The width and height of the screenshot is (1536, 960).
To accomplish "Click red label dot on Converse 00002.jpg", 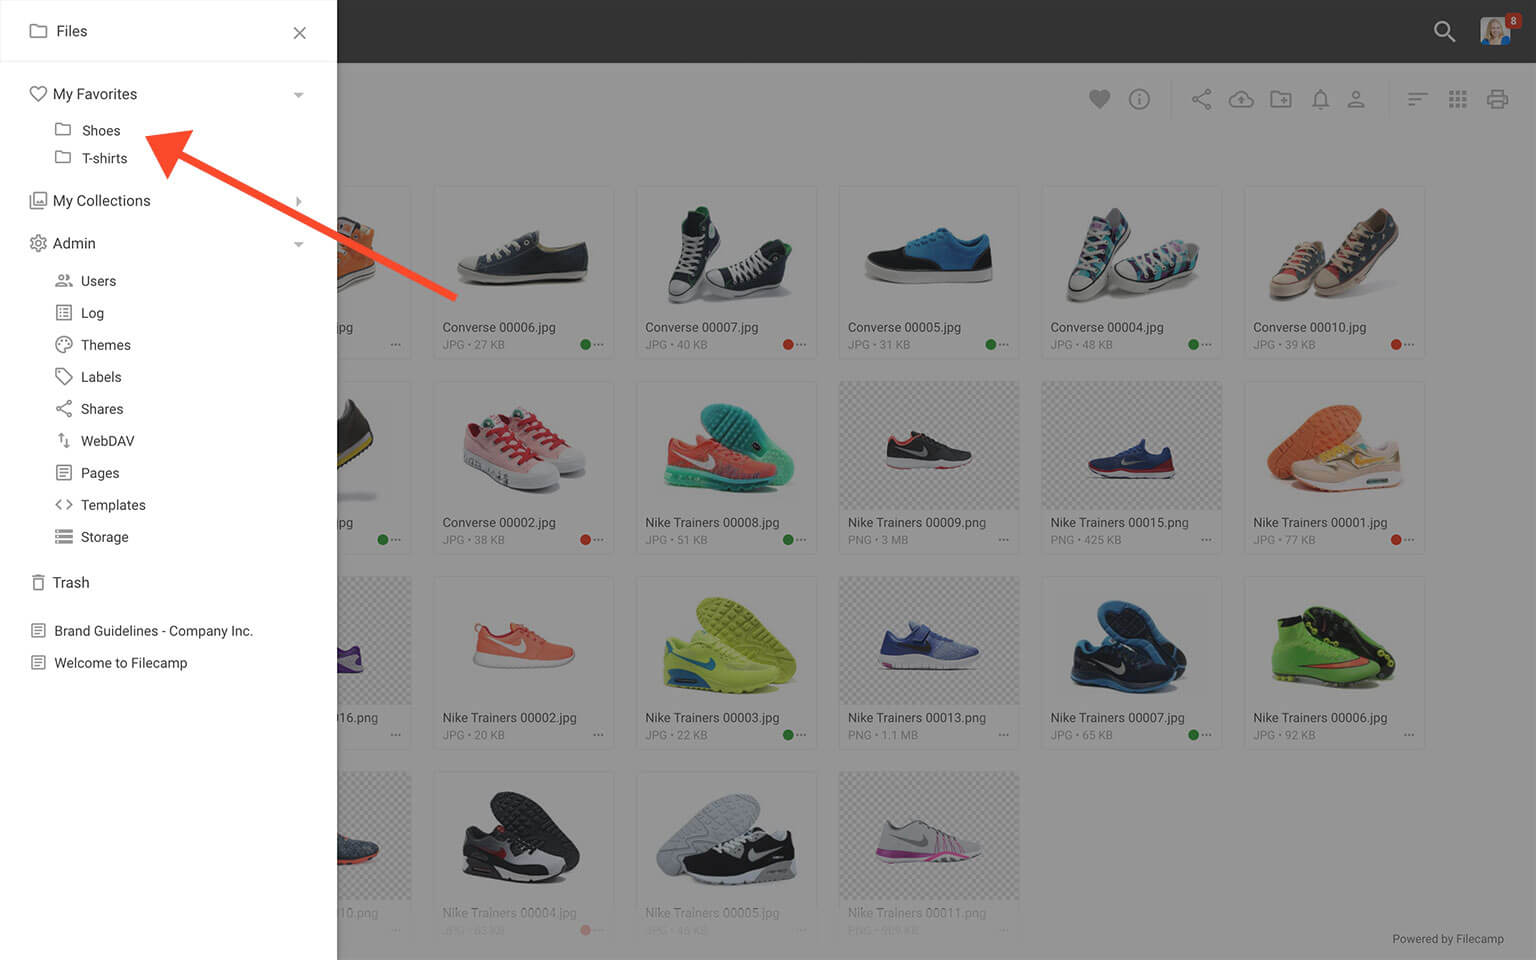I will click(x=585, y=540).
